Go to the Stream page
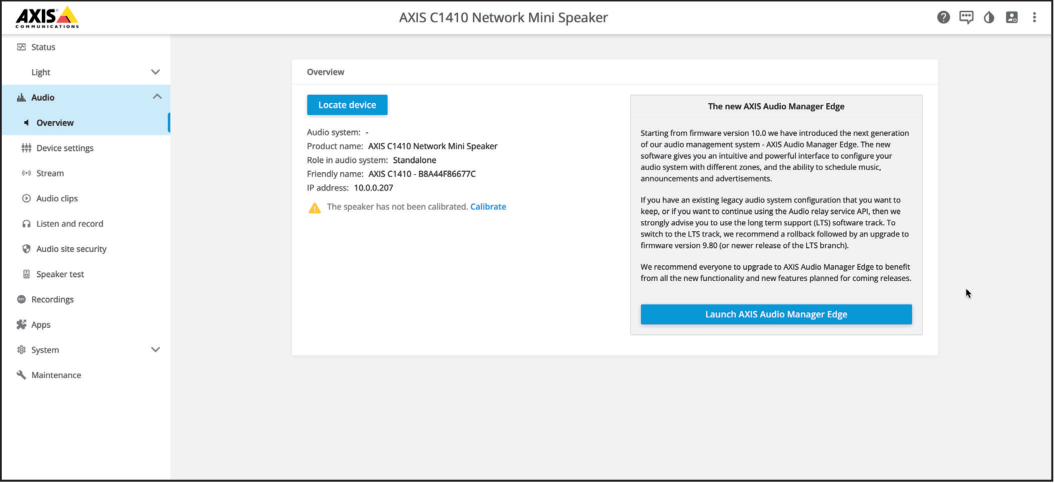This screenshot has width=1055, height=483. click(x=50, y=173)
